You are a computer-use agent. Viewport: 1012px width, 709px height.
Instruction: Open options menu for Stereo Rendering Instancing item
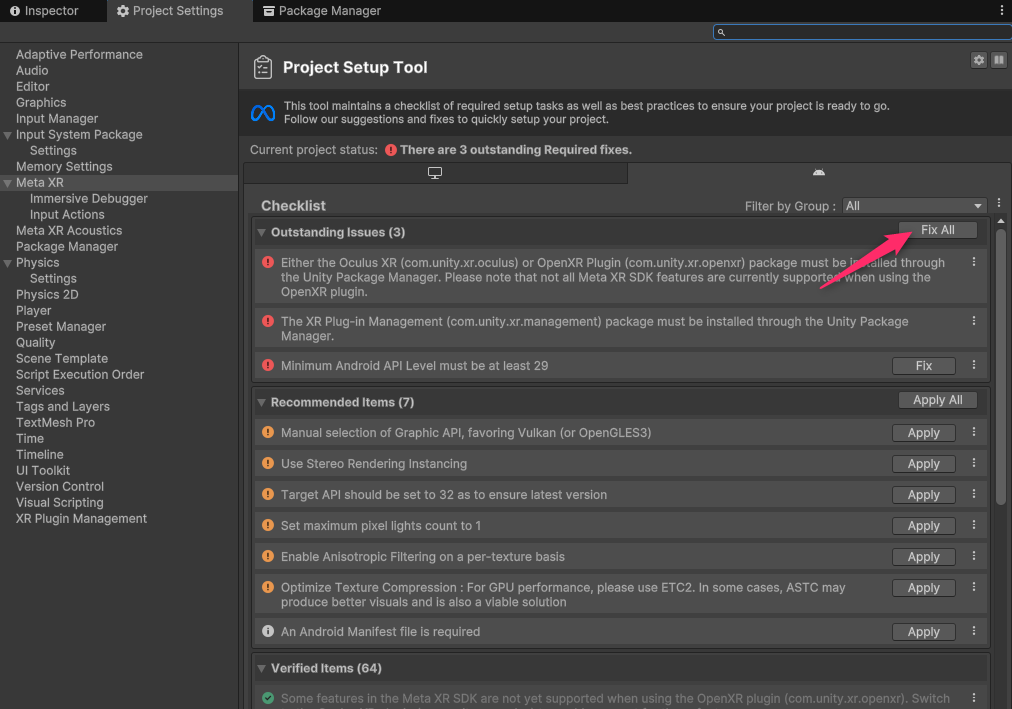(x=974, y=463)
